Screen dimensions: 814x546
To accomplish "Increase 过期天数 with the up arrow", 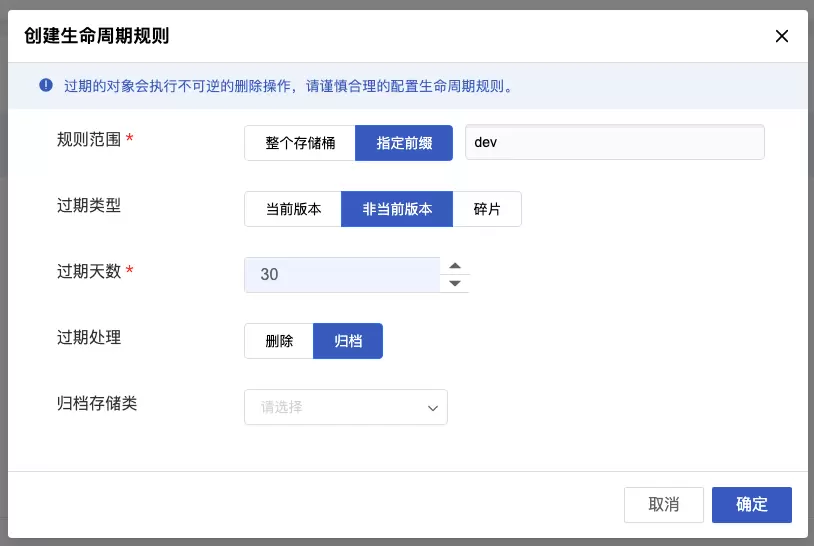I will (x=455, y=266).
